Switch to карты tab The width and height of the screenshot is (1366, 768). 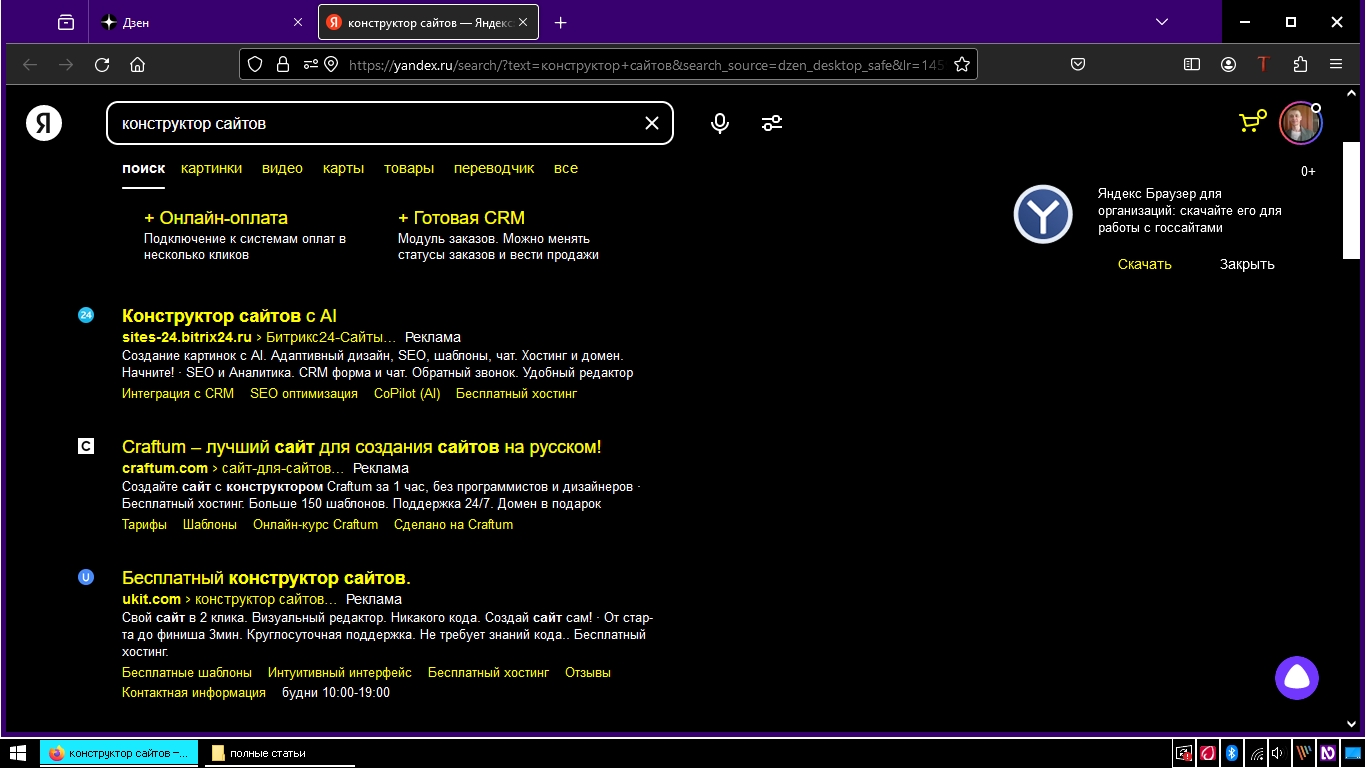pos(343,168)
